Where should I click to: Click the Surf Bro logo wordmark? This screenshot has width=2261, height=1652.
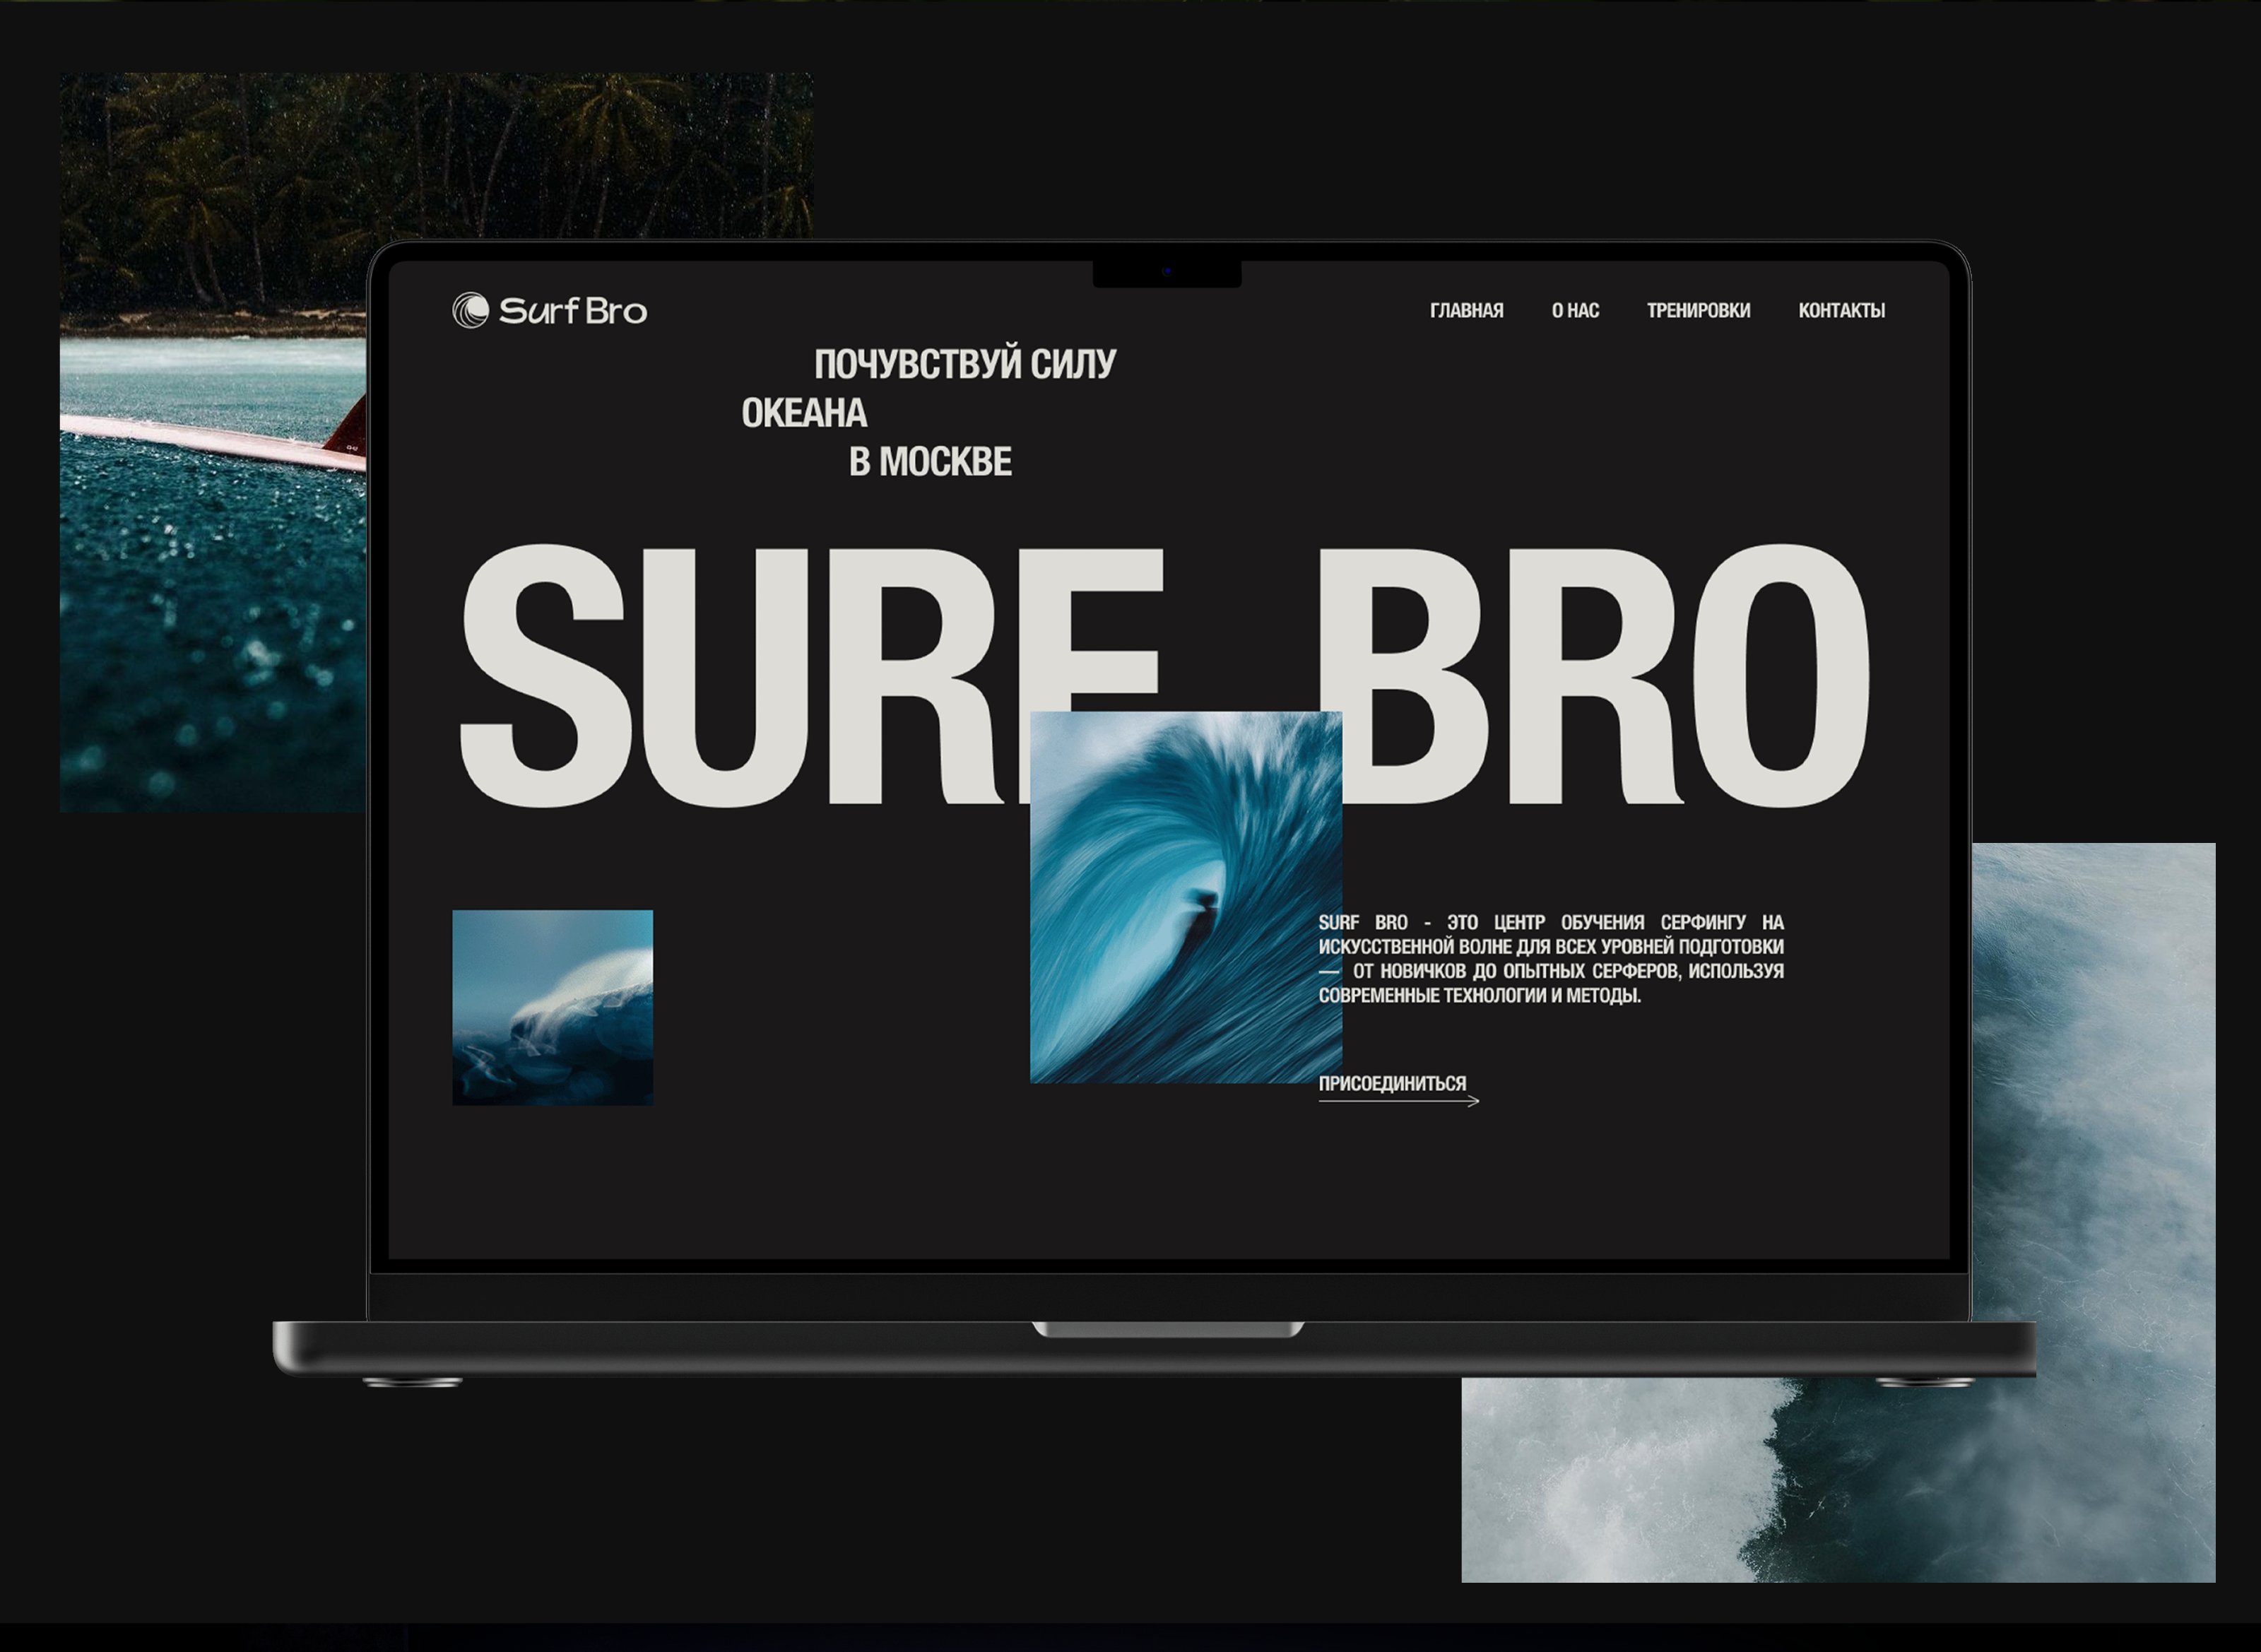(x=572, y=311)
